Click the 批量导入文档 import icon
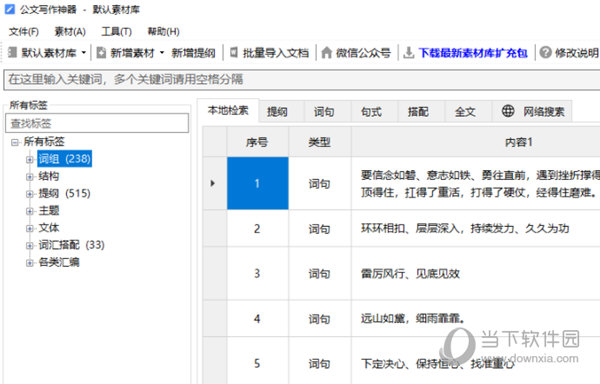 [x=234, y=52]
